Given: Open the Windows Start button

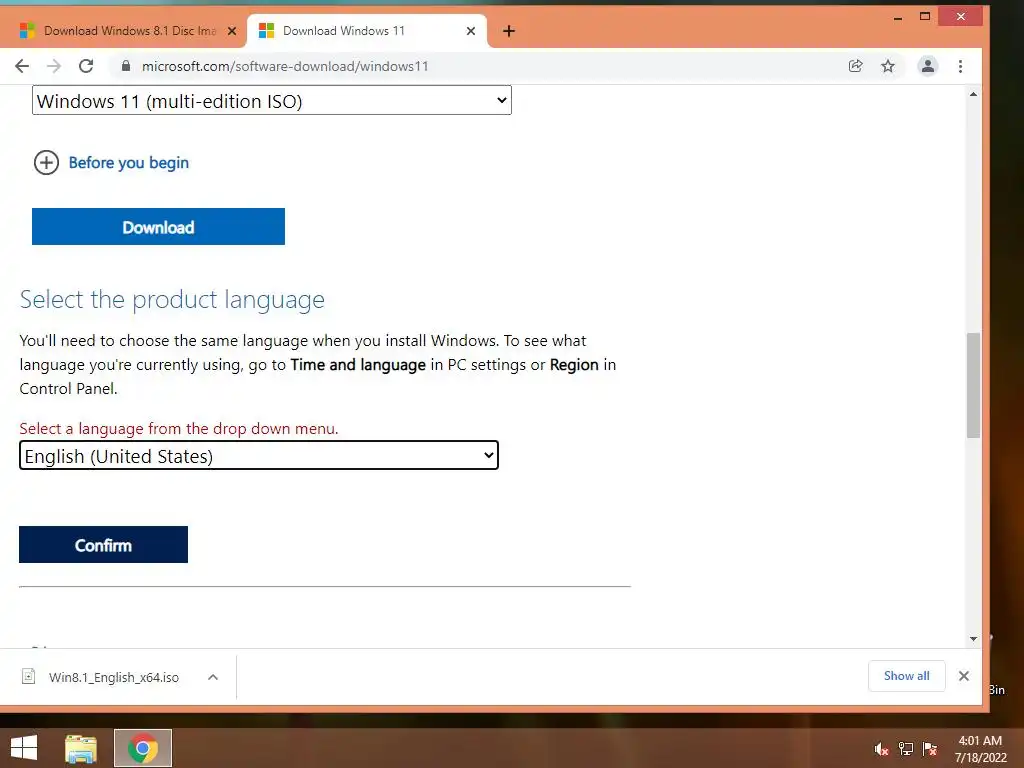Looking at the screenshot, I should [x=24, y=748].
